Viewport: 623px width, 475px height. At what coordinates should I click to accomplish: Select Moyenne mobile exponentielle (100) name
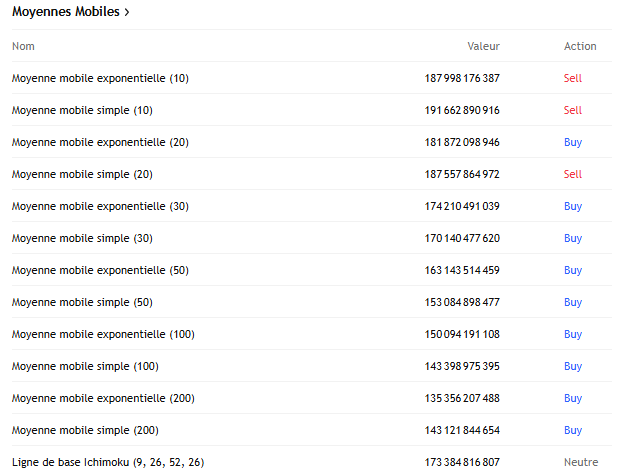coord(103,334)
